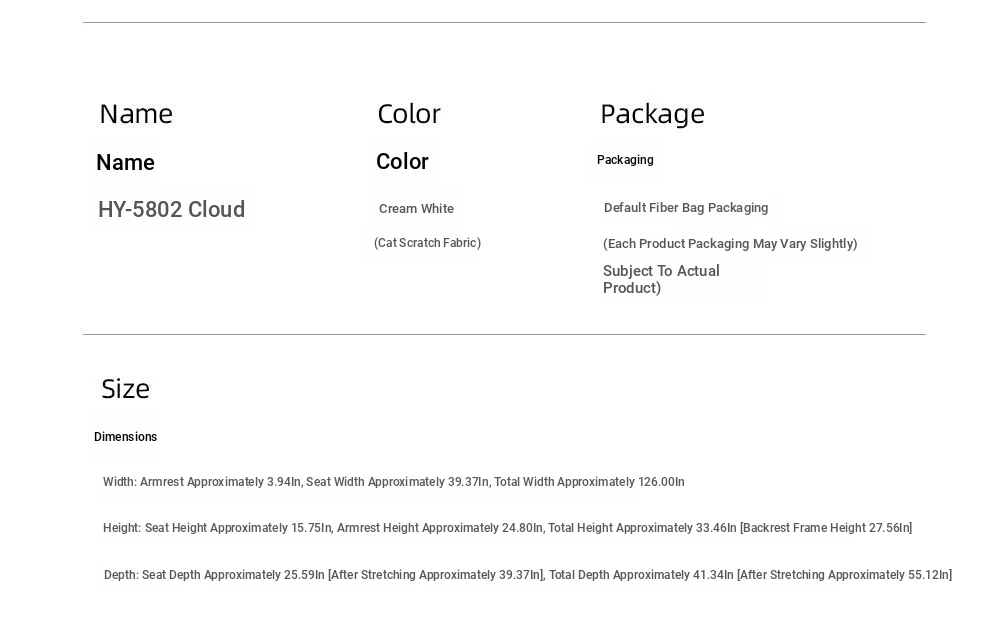Click the bold Name subheading

point(126,162)
